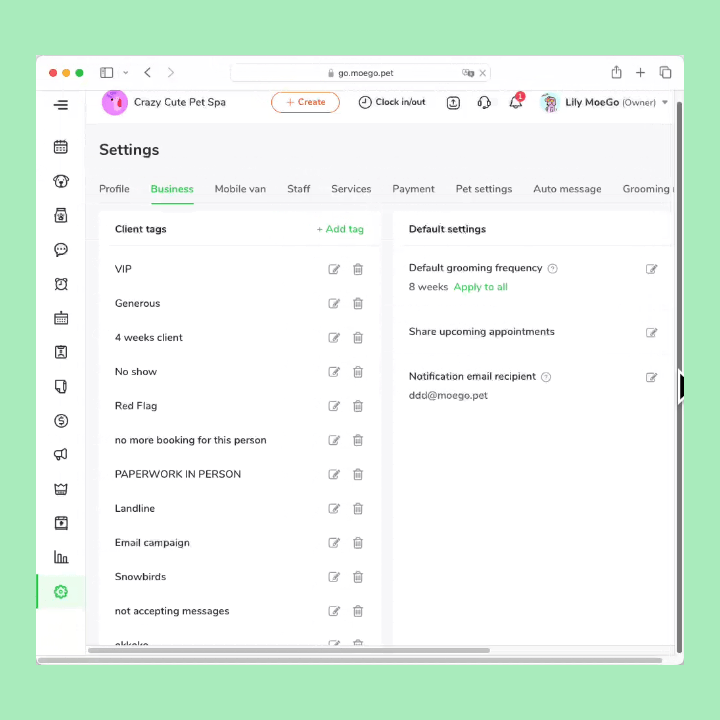The height and width of the screenshot is (720, 720).
Task: Click the Safari share icon
Action: (616, 72)
